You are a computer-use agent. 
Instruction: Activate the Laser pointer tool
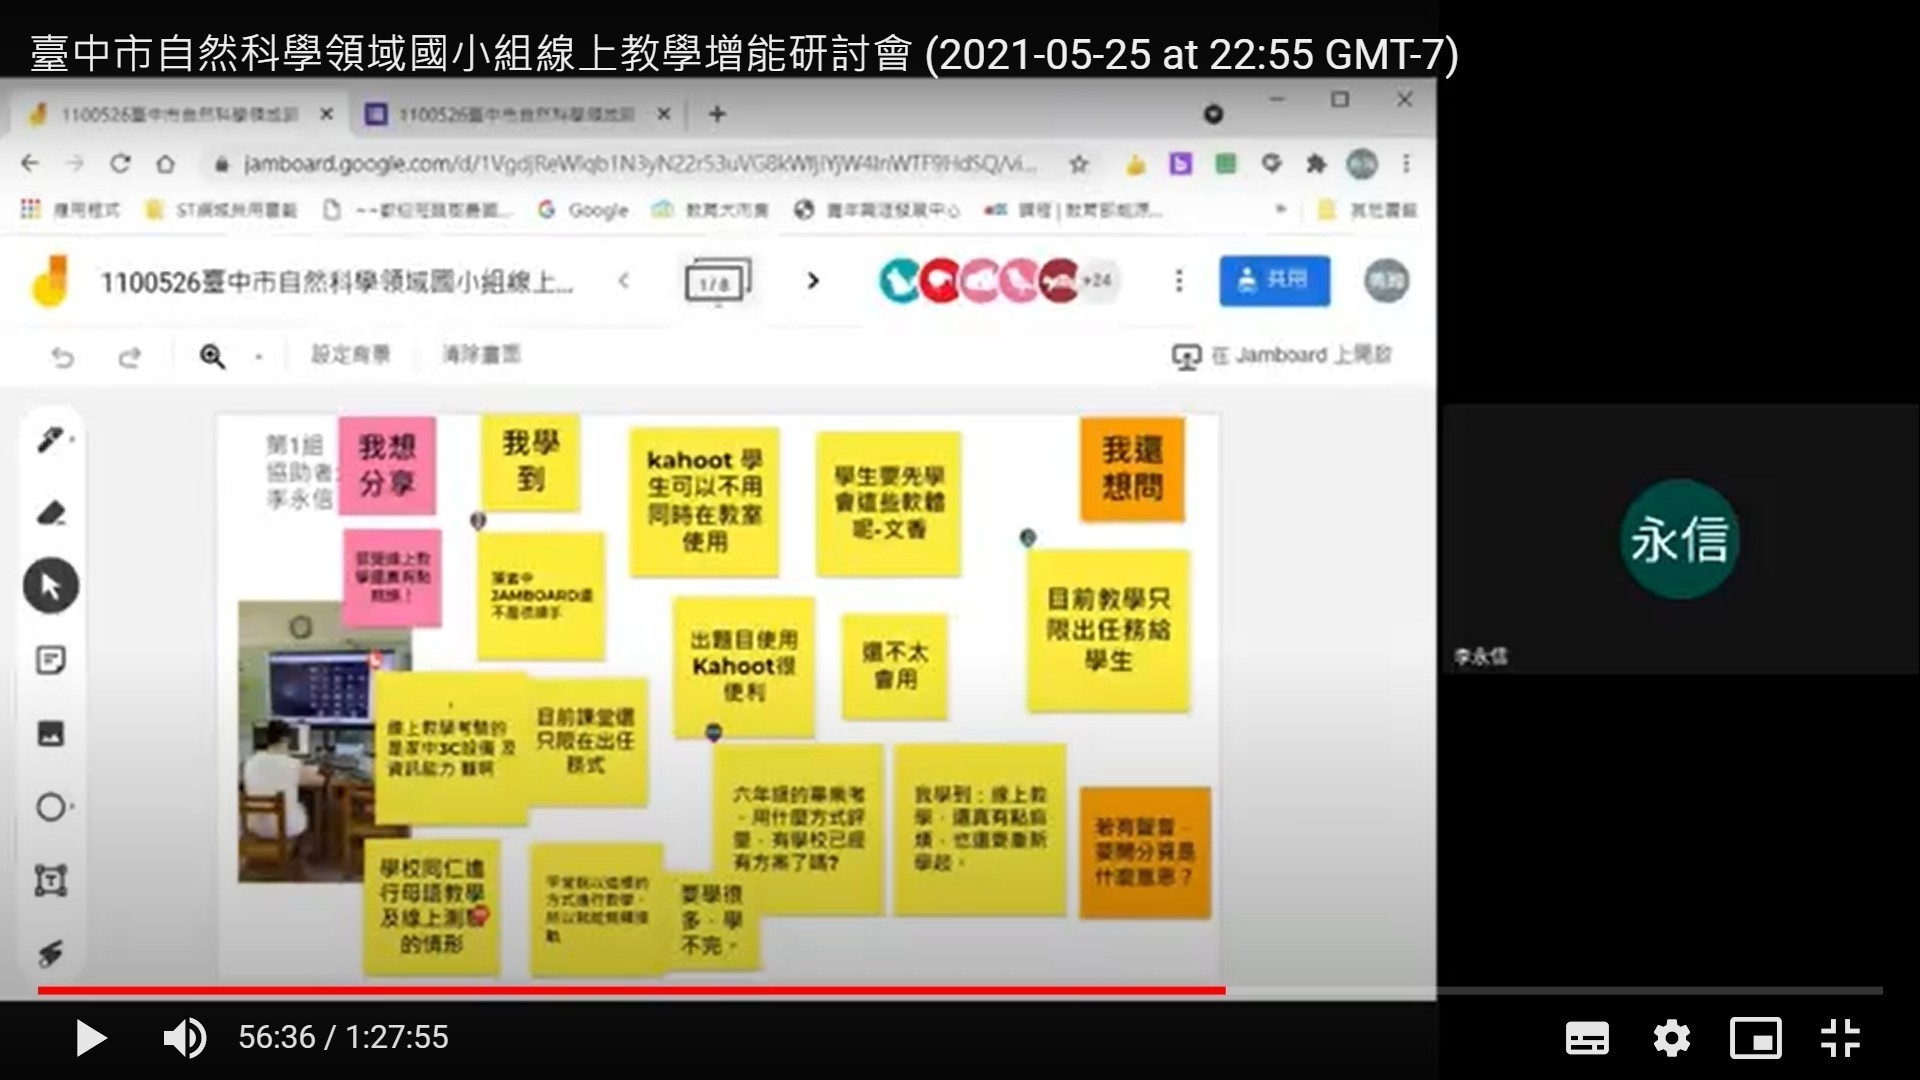tap(50, 954)
